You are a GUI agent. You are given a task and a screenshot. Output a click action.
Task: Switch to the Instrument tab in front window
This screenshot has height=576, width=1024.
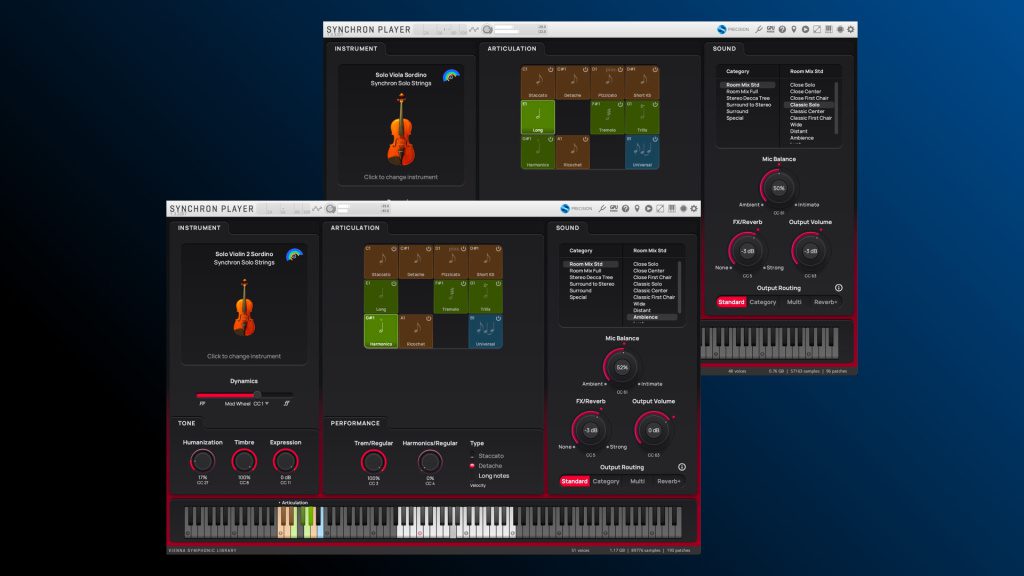(x=199, y=228)
